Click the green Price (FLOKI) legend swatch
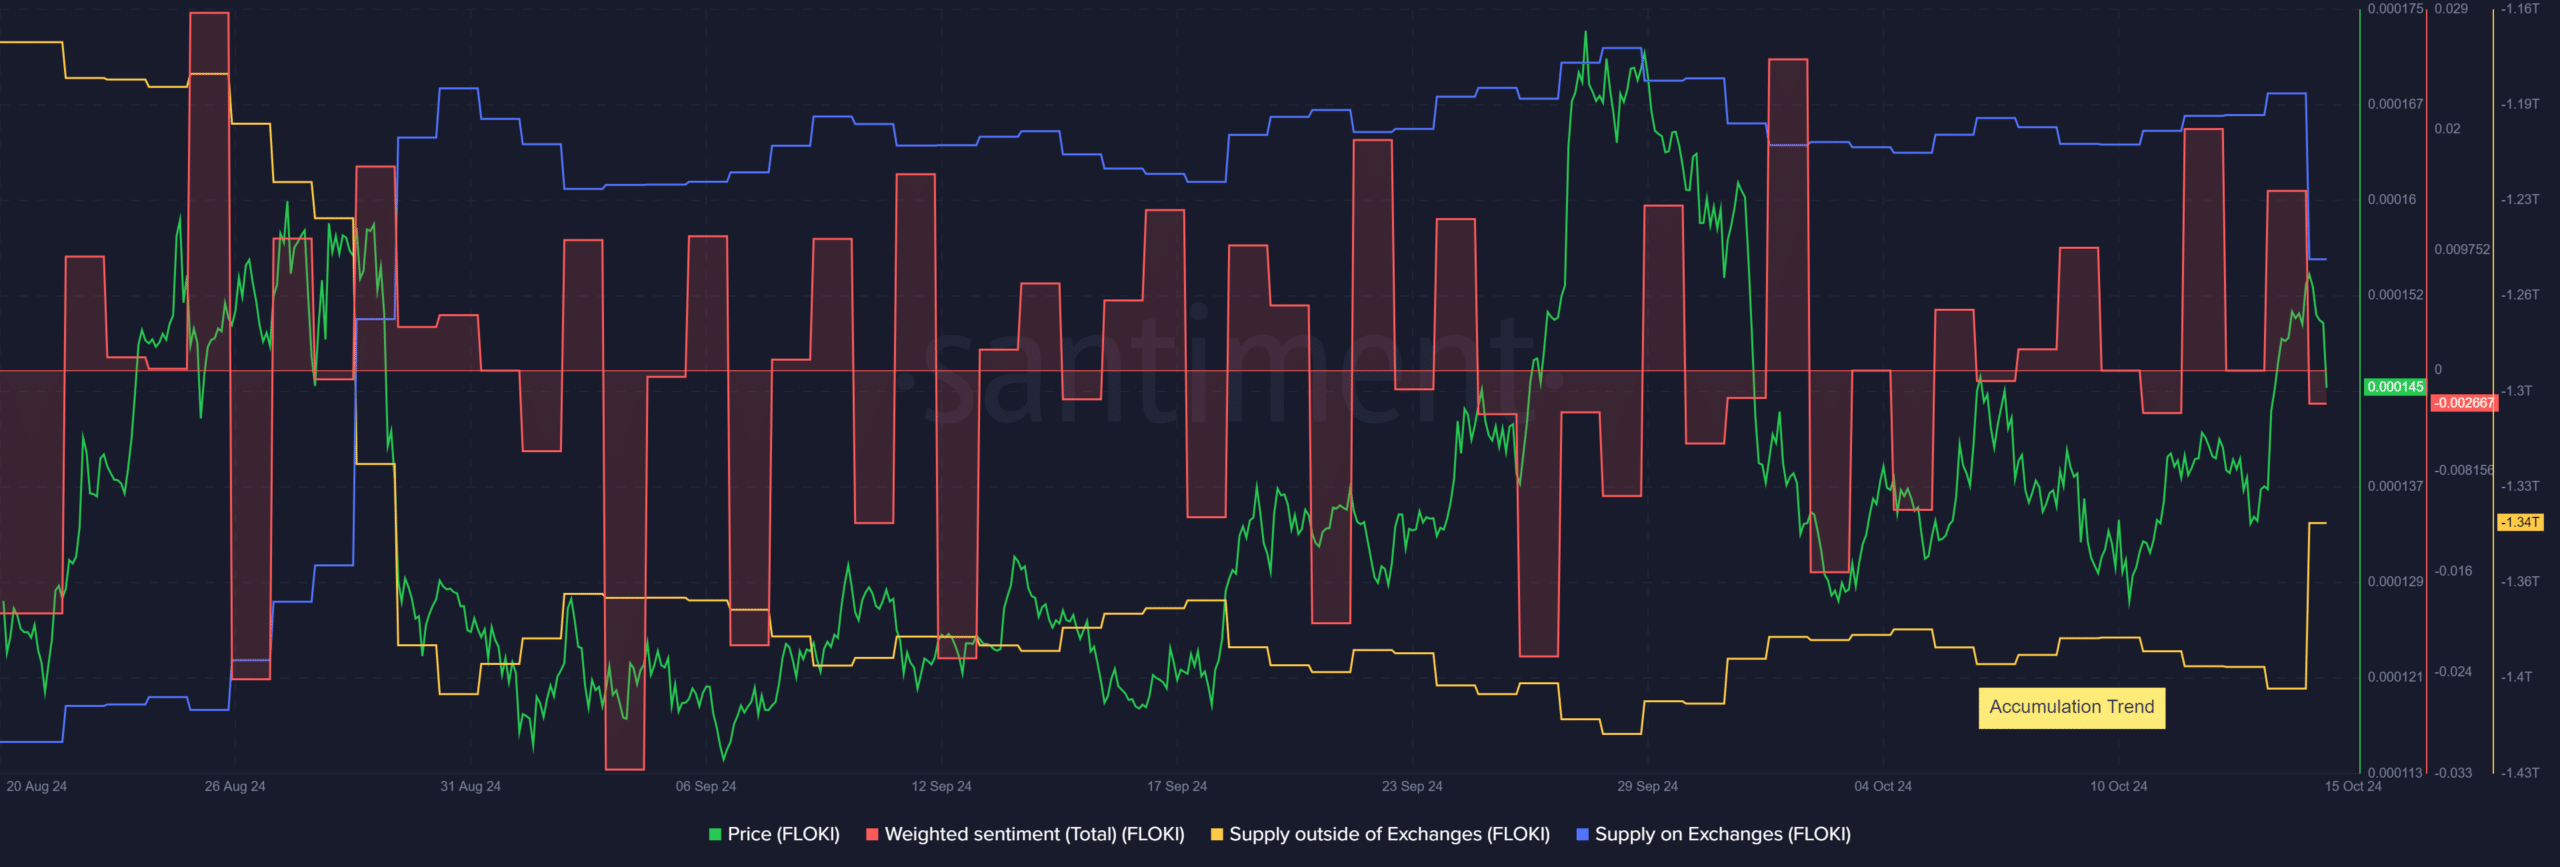This screenshot has width=2560, height=867. coord(715,834)
